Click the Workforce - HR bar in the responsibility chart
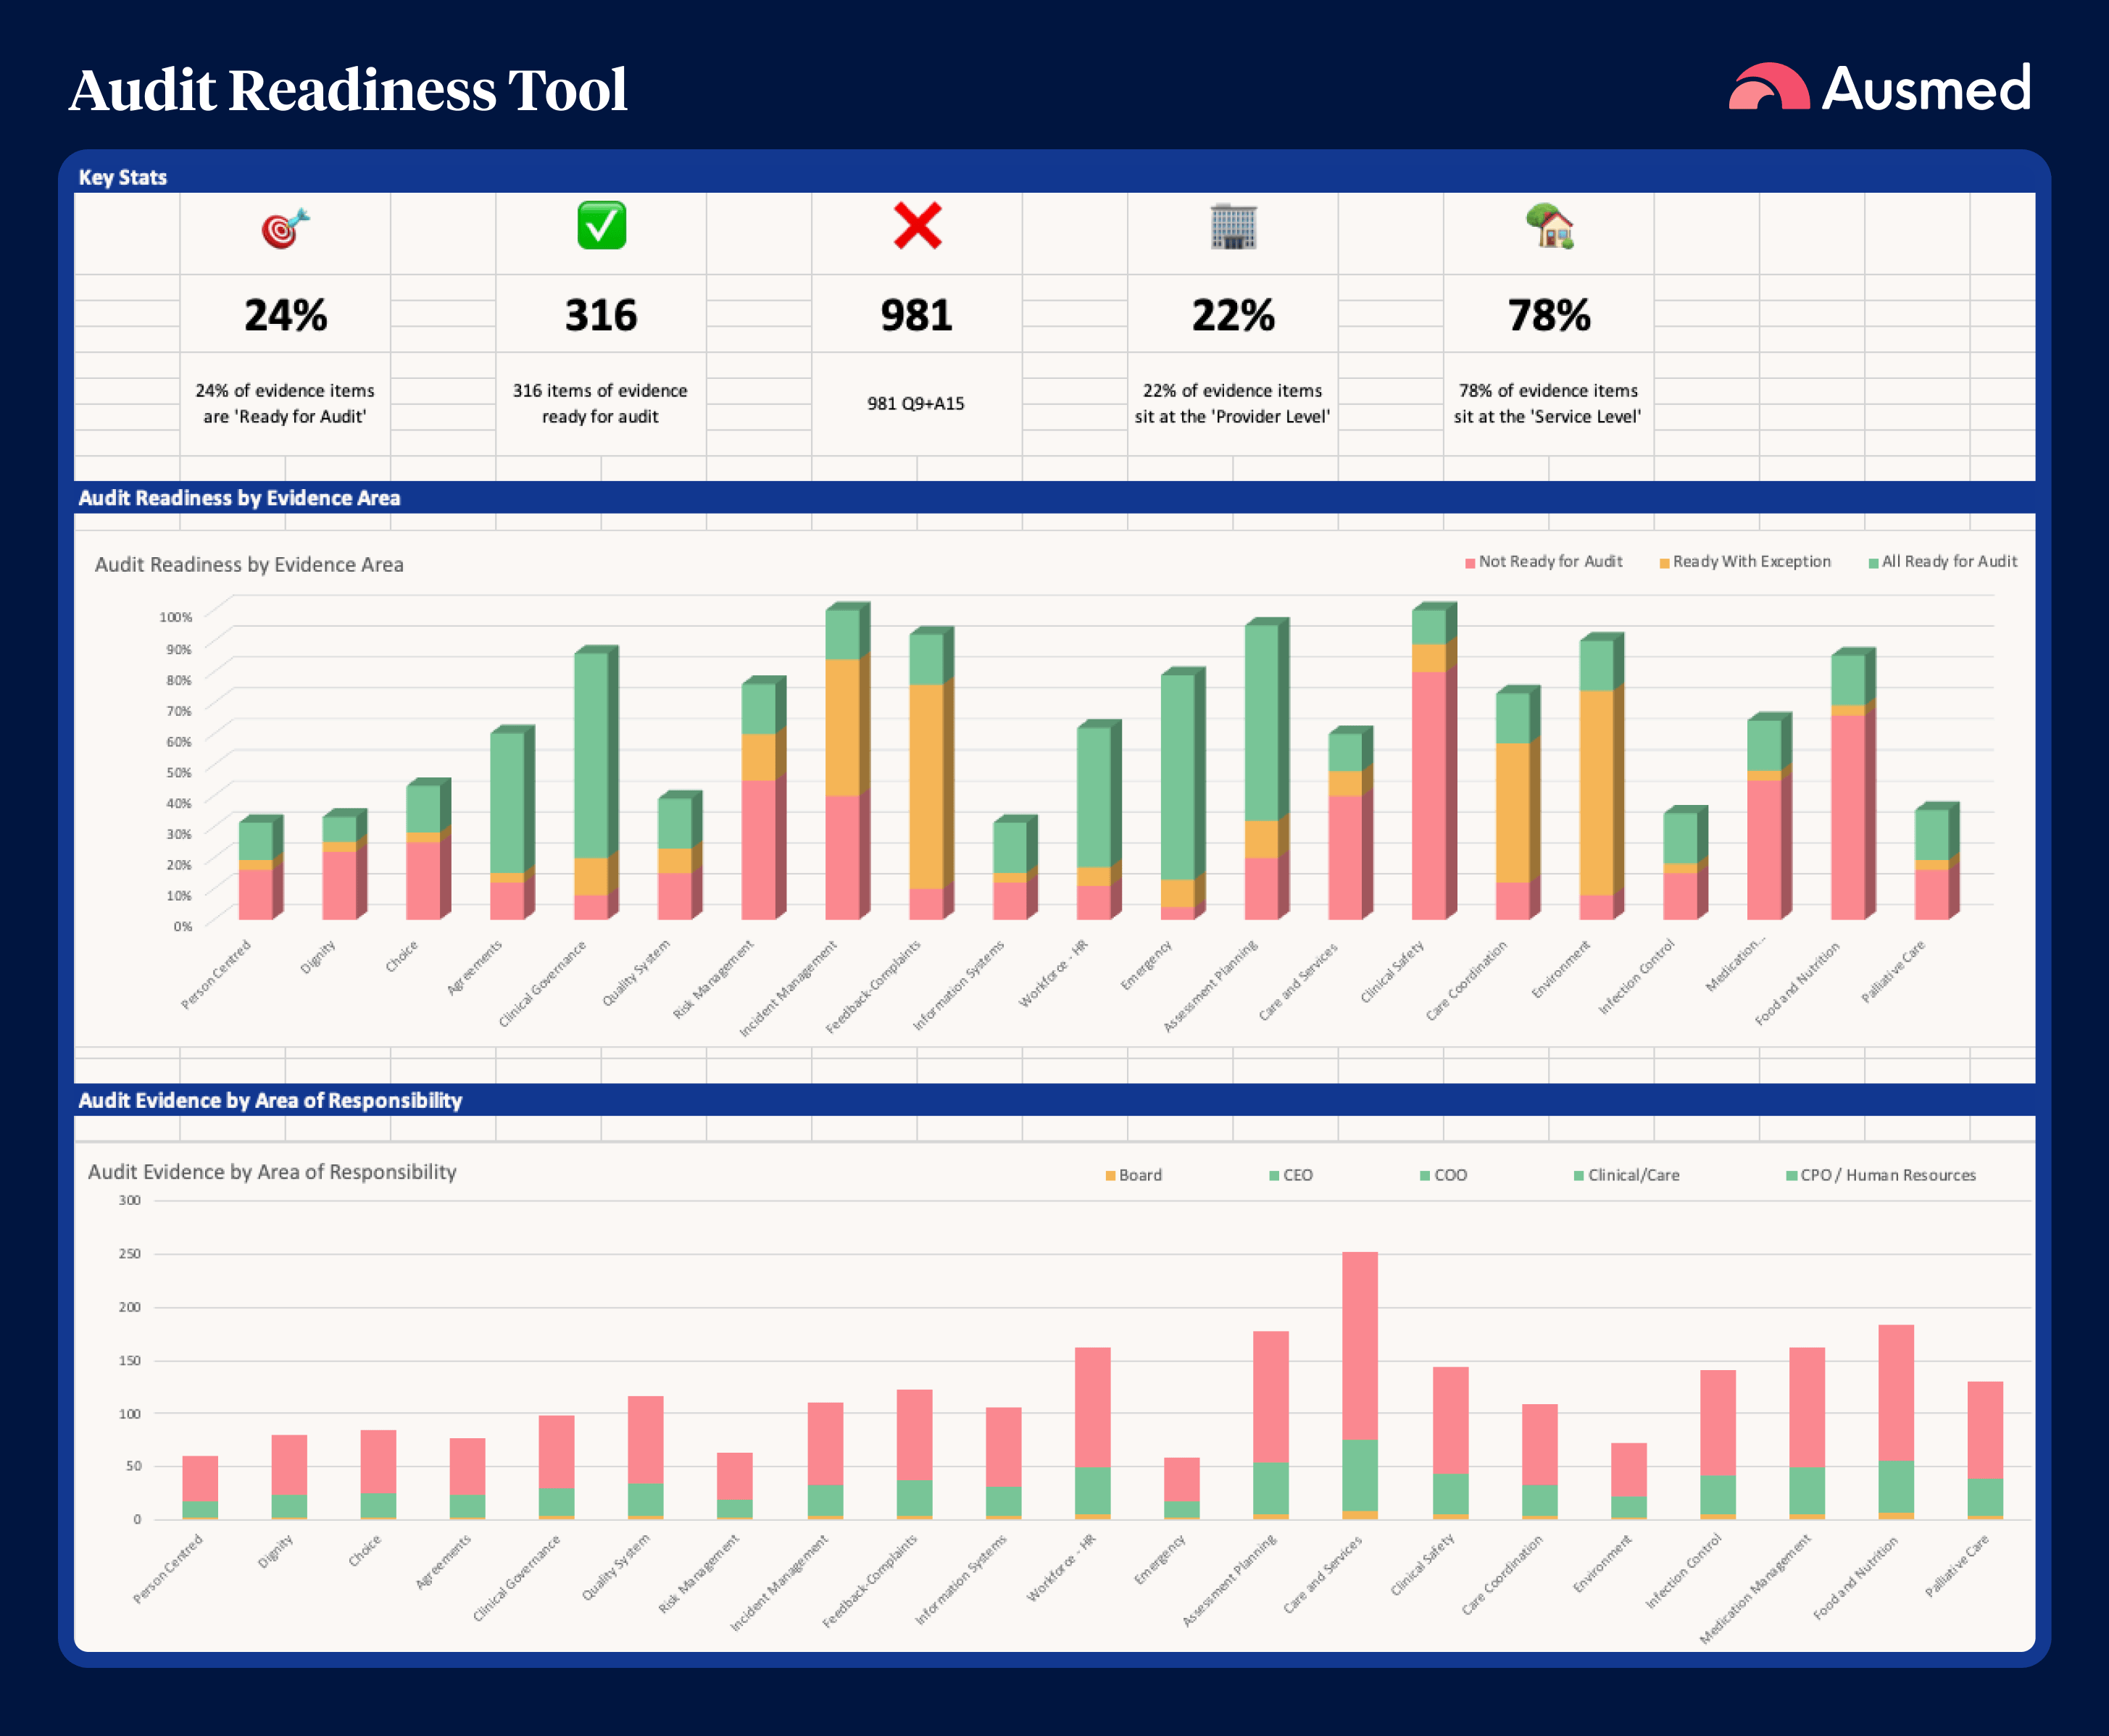The height and width of the screenshot is (1736, 2109). tap(1093, 1433)
